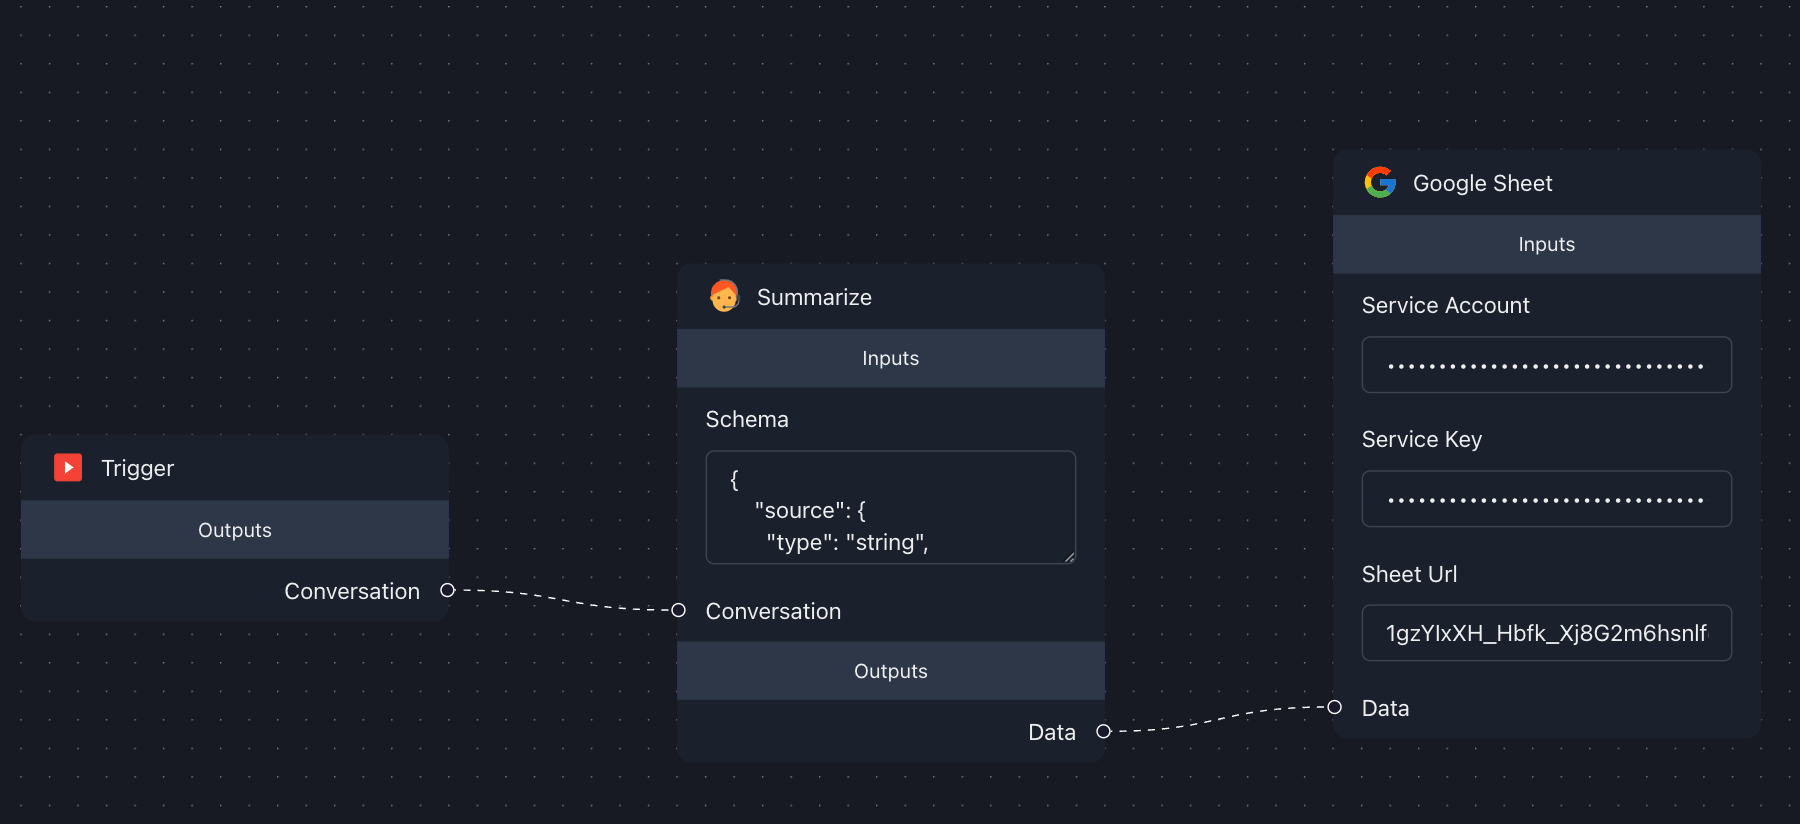Screen dimensions: 1800x824
Task: Click the Trigger's Conversation output port
Action: point(448,590)
